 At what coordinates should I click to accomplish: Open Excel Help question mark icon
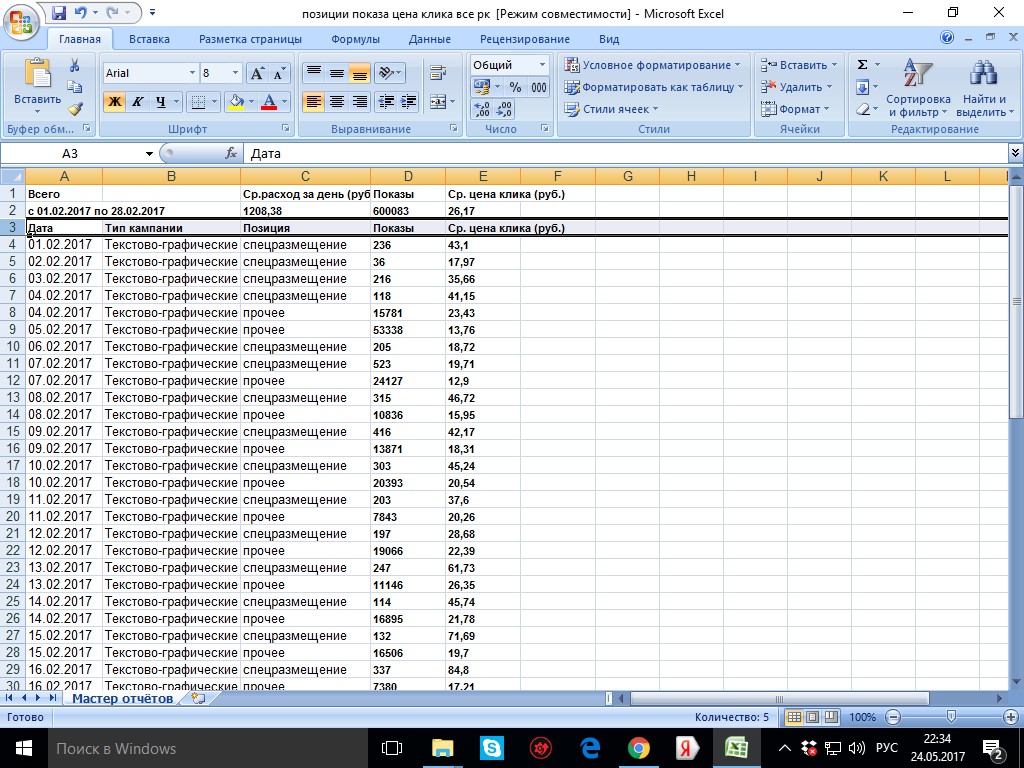tap(947, 38)
